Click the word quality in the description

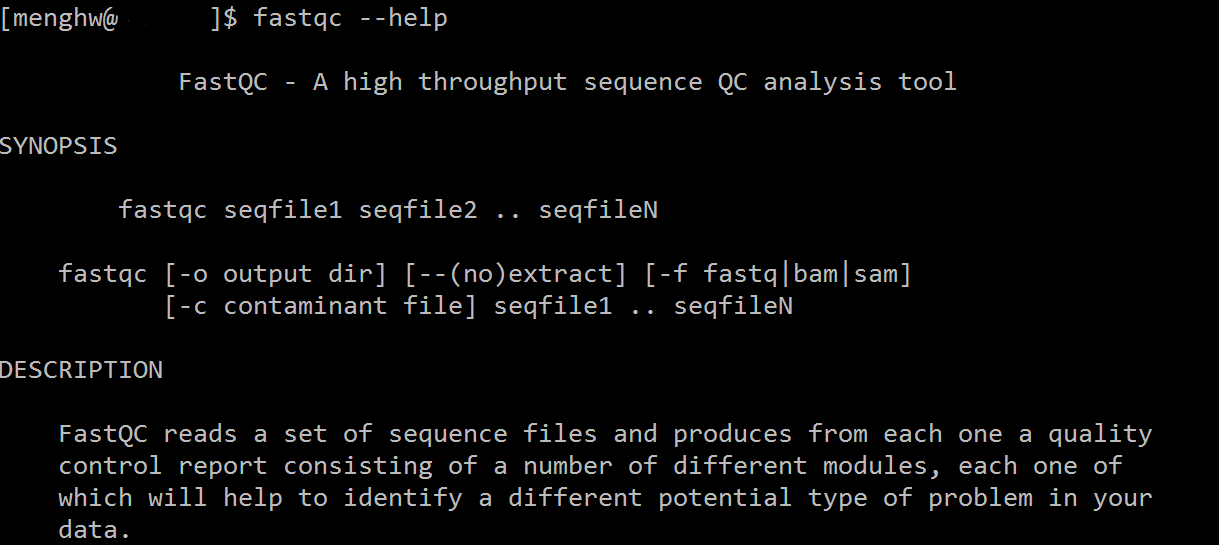tap(1099, 434)
